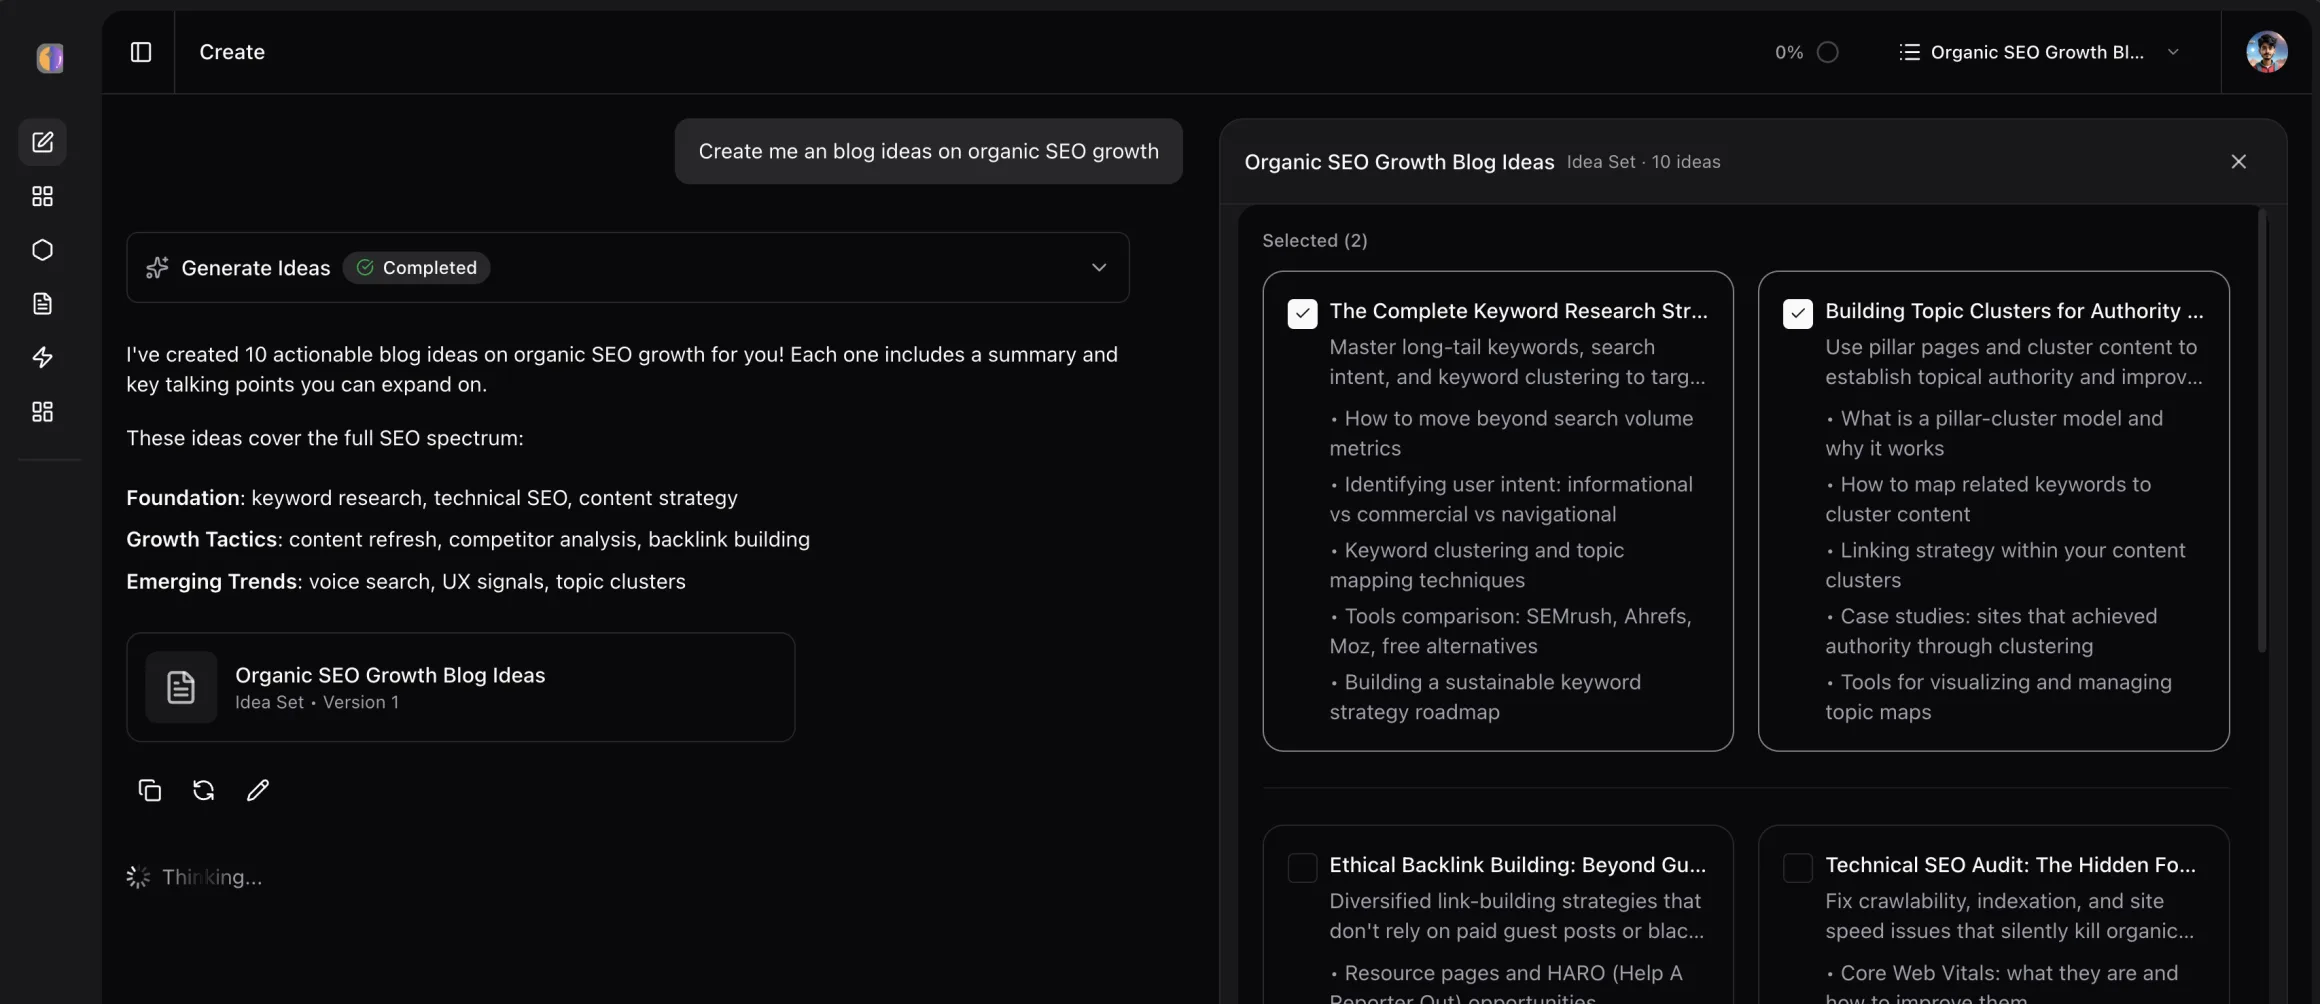Open the Organic SEO Growth Bl... dropdown

(x=2039, y=52)
